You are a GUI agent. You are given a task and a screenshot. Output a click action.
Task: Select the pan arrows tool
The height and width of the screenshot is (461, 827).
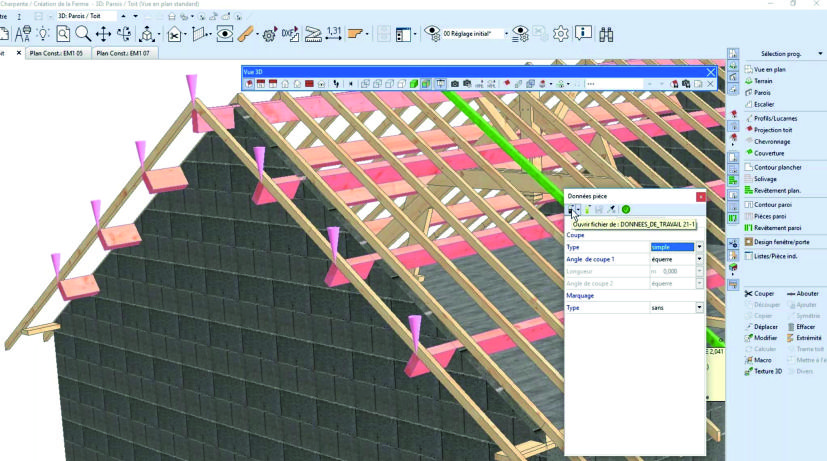click(x=103, y=34)
